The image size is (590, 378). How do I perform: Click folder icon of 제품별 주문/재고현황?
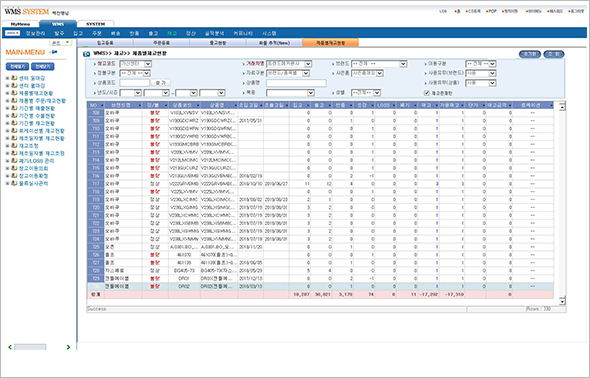[14, 100]
